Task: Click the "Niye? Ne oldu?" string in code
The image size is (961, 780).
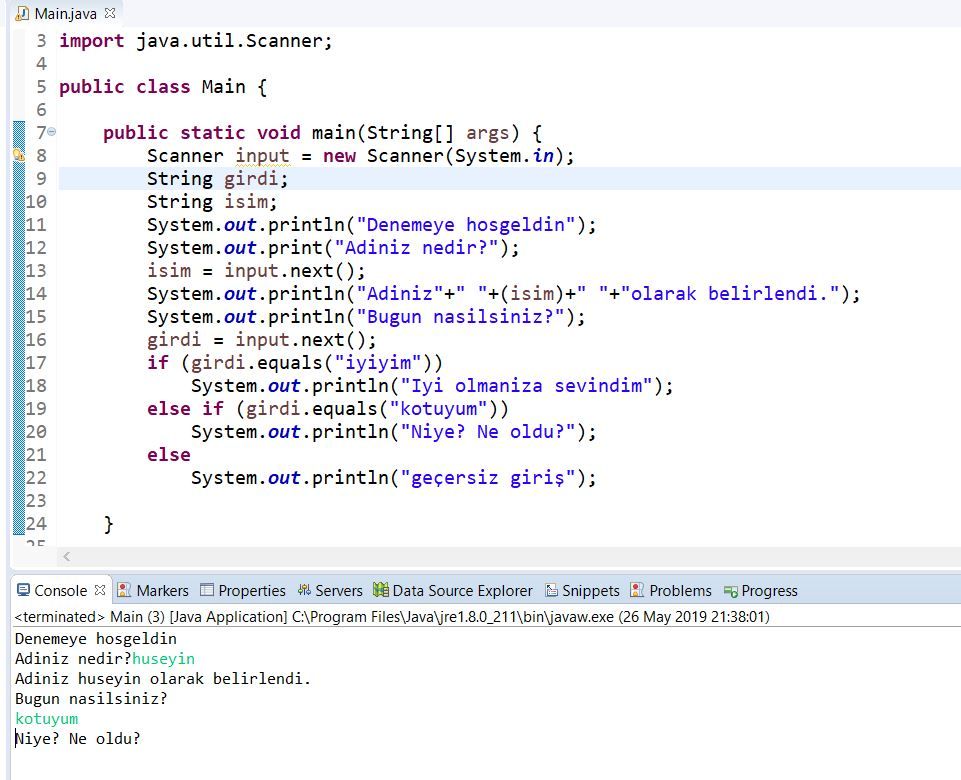Action: coord(488,432)
